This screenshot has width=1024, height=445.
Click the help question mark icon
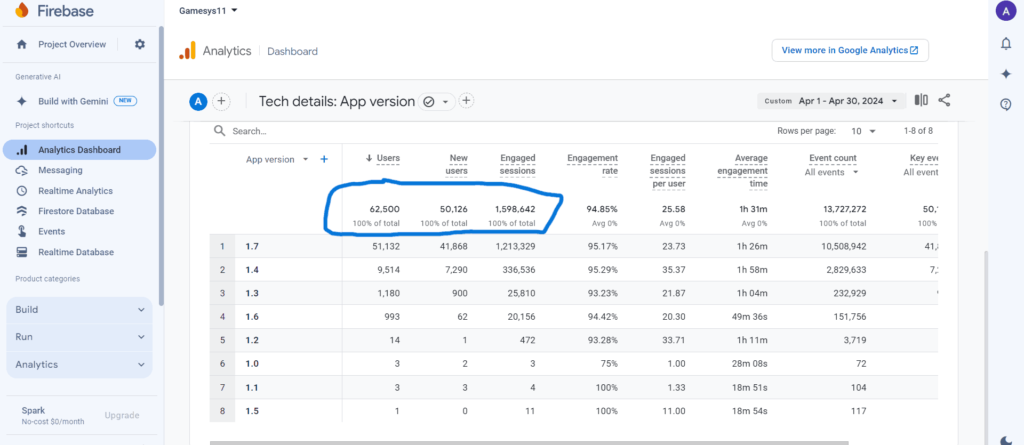tap(1005, 104)
